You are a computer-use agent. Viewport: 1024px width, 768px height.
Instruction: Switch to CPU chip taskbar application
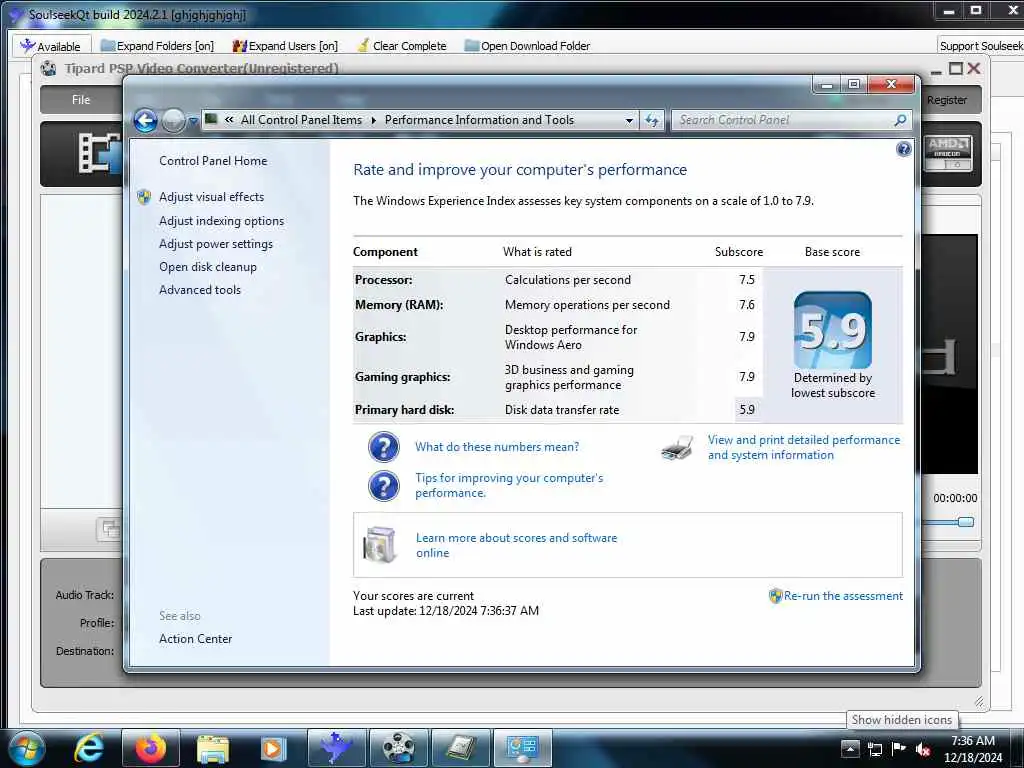coord(461,748)
